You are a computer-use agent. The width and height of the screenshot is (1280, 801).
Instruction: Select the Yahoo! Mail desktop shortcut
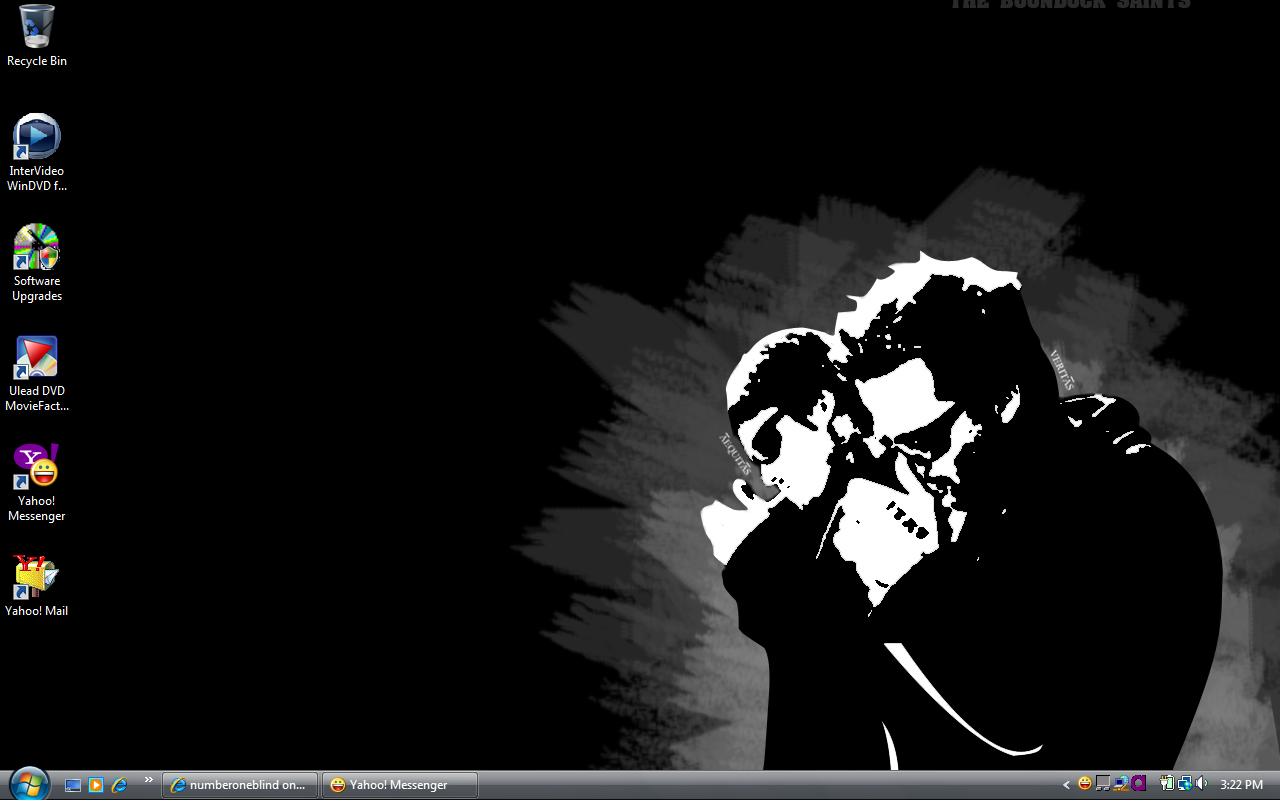coord(37,587)
